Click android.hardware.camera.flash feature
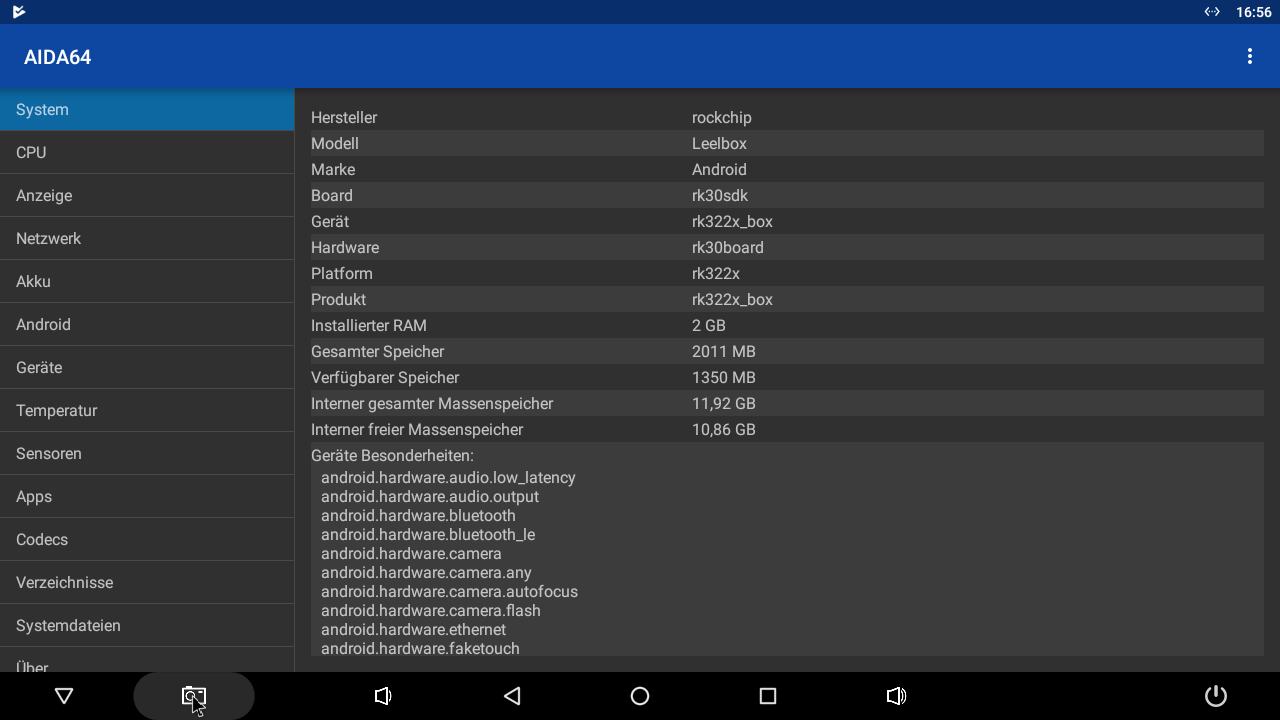 coord(431,611)
